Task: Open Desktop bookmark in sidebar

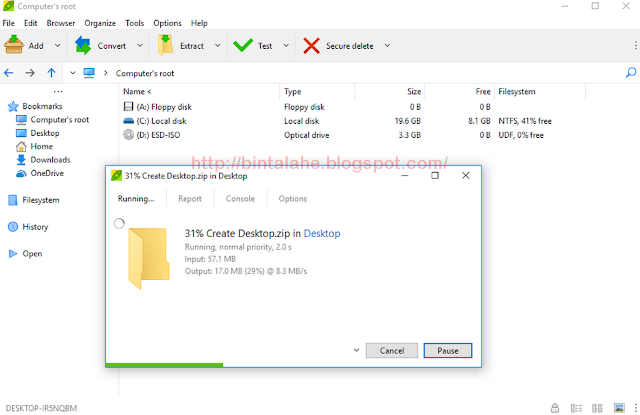Action: point(45,133)
